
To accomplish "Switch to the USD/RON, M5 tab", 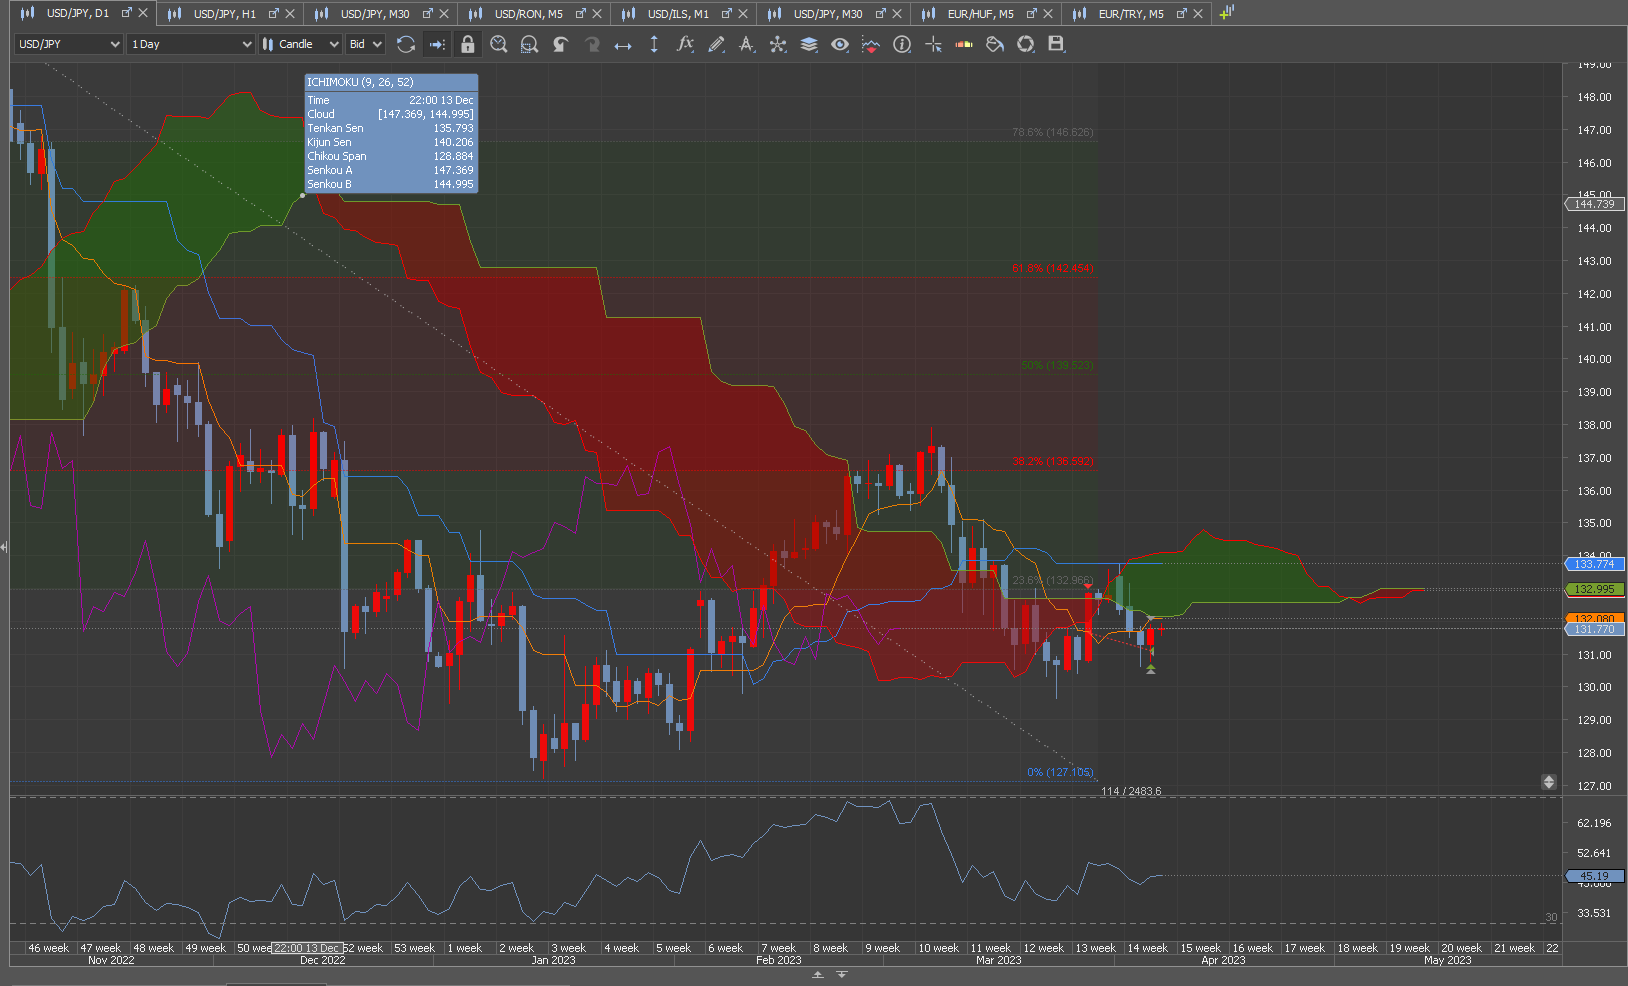I will point(528,13).
